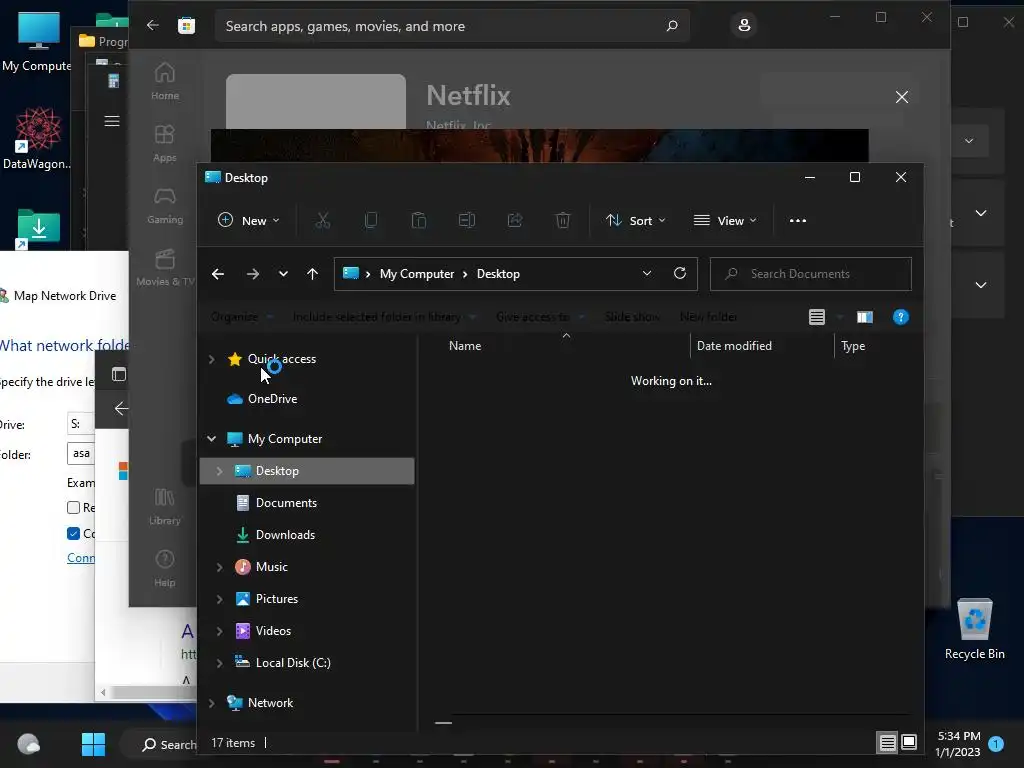The height and width of the screenshot is (768, 1024).
Task: Close the Netflix panel with X button
Action: (x=902, y=97)
